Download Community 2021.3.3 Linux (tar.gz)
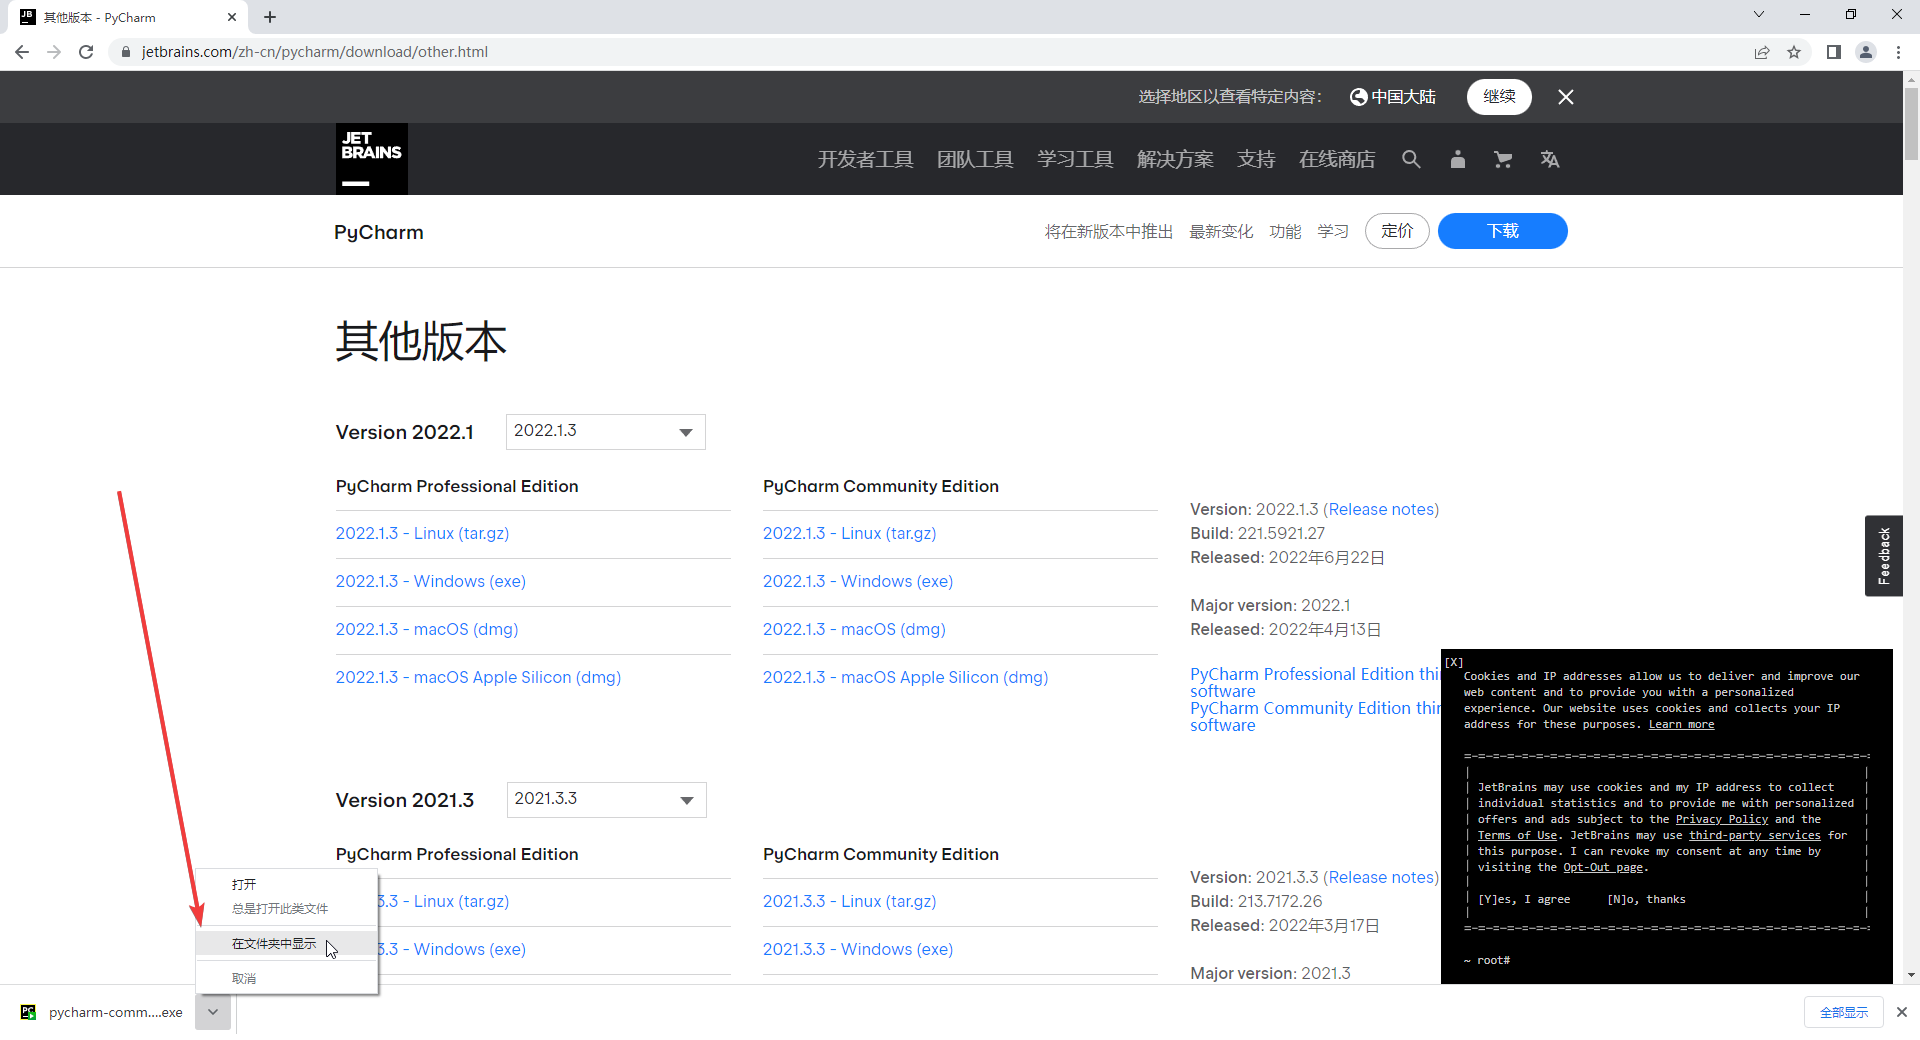This screenshot has width=1920, height=1040. [x=850, y=901]
